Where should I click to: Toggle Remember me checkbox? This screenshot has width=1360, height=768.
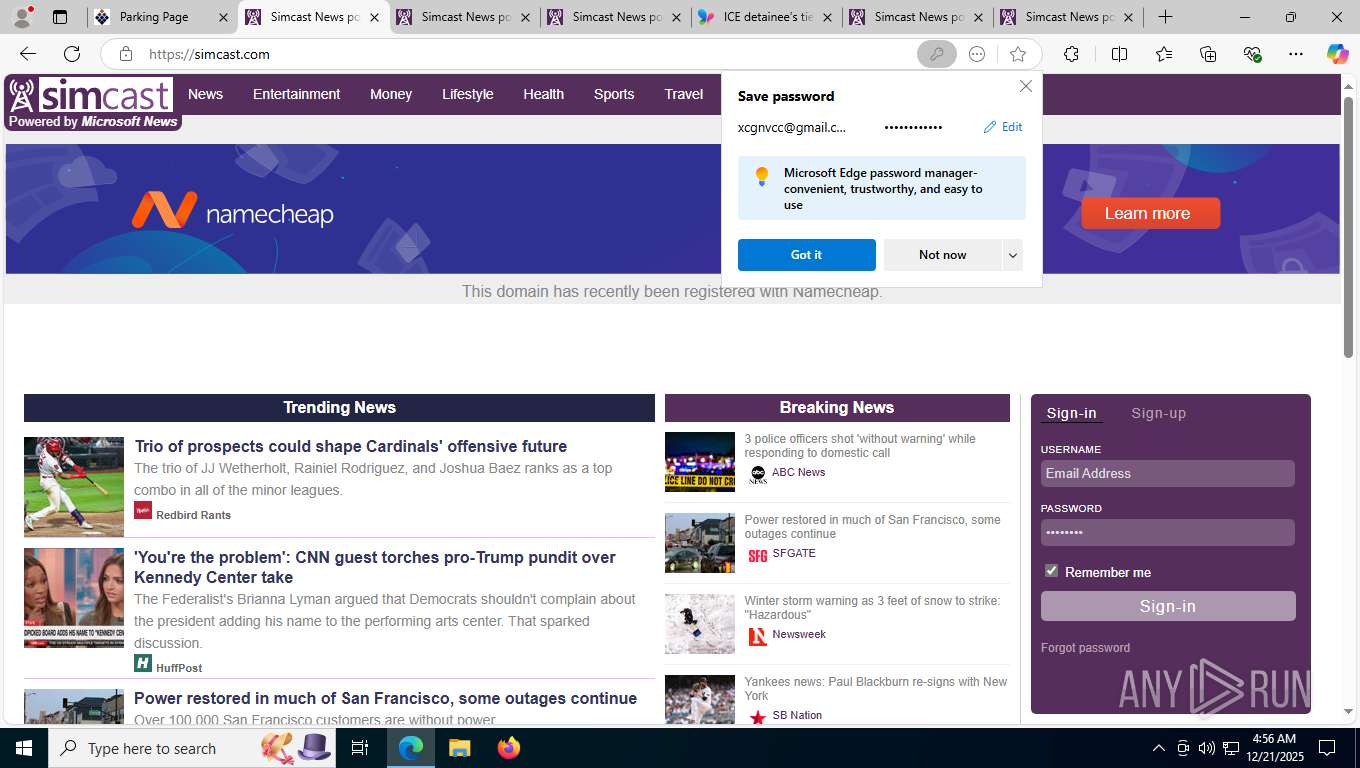click(x=1051, y=571)
